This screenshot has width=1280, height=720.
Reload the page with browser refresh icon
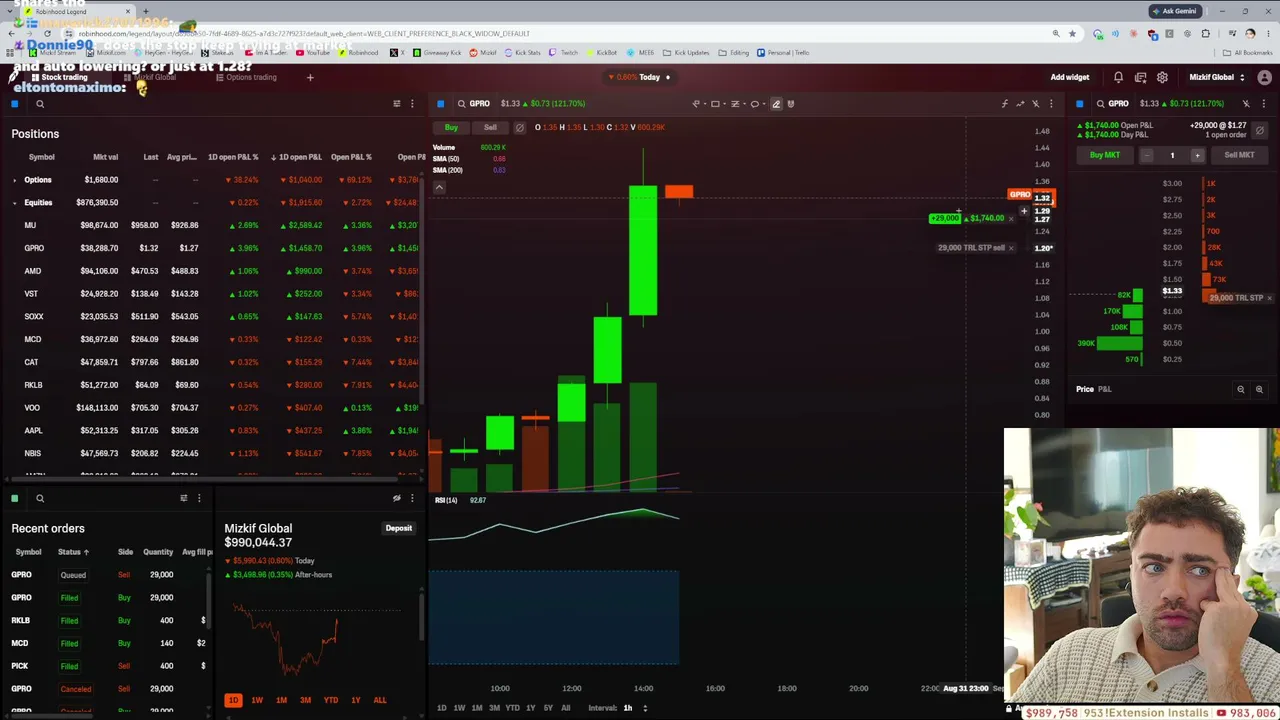click(46, 34)
